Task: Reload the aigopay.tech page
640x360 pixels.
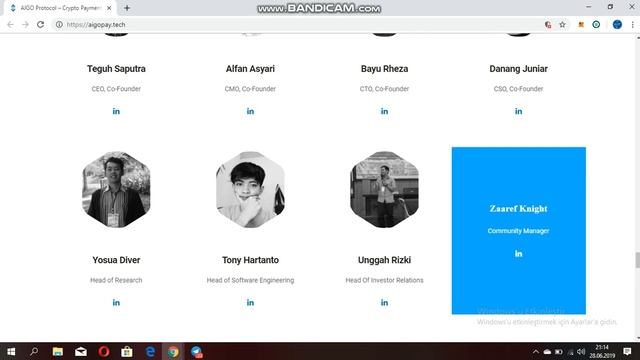Action: click(40, 24)
